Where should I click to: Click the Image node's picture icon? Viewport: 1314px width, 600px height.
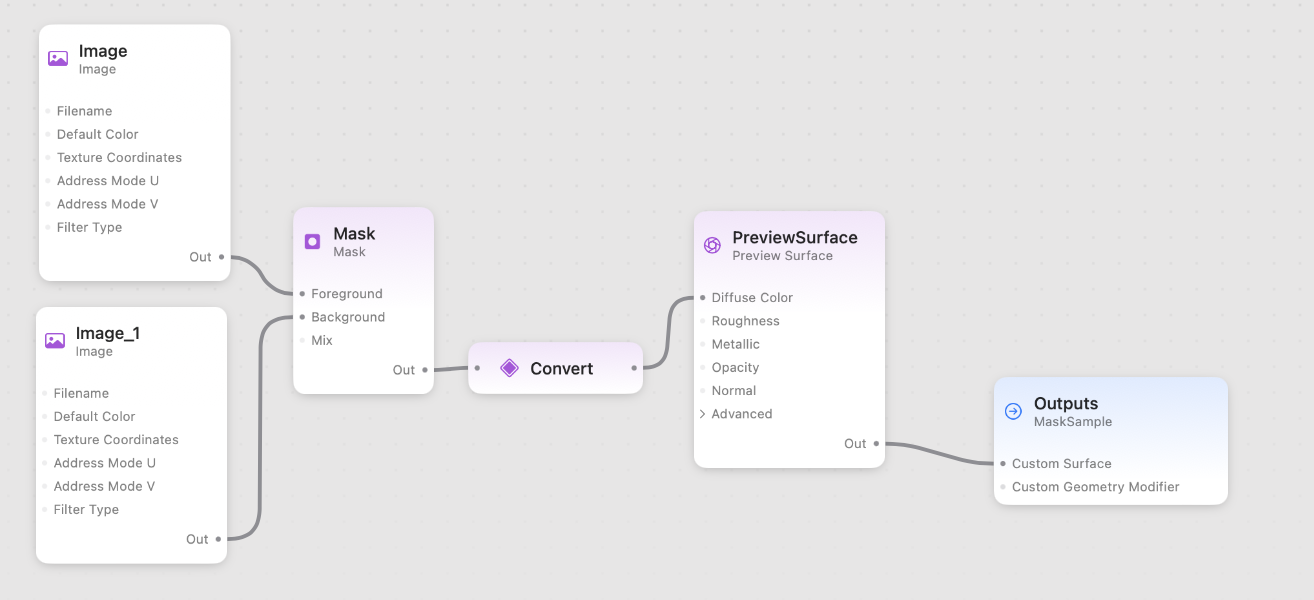[x=58, y=58]
